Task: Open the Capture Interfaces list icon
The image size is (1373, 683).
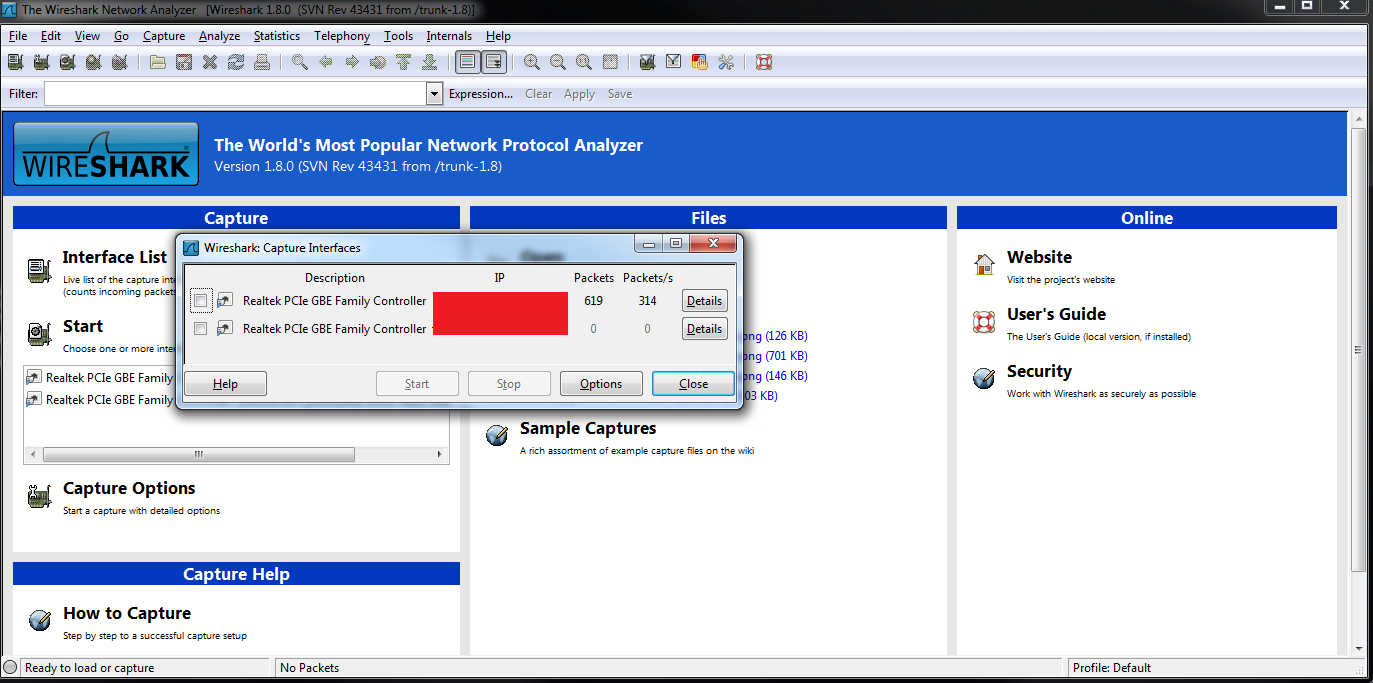Action: click(x=15, y=61)
